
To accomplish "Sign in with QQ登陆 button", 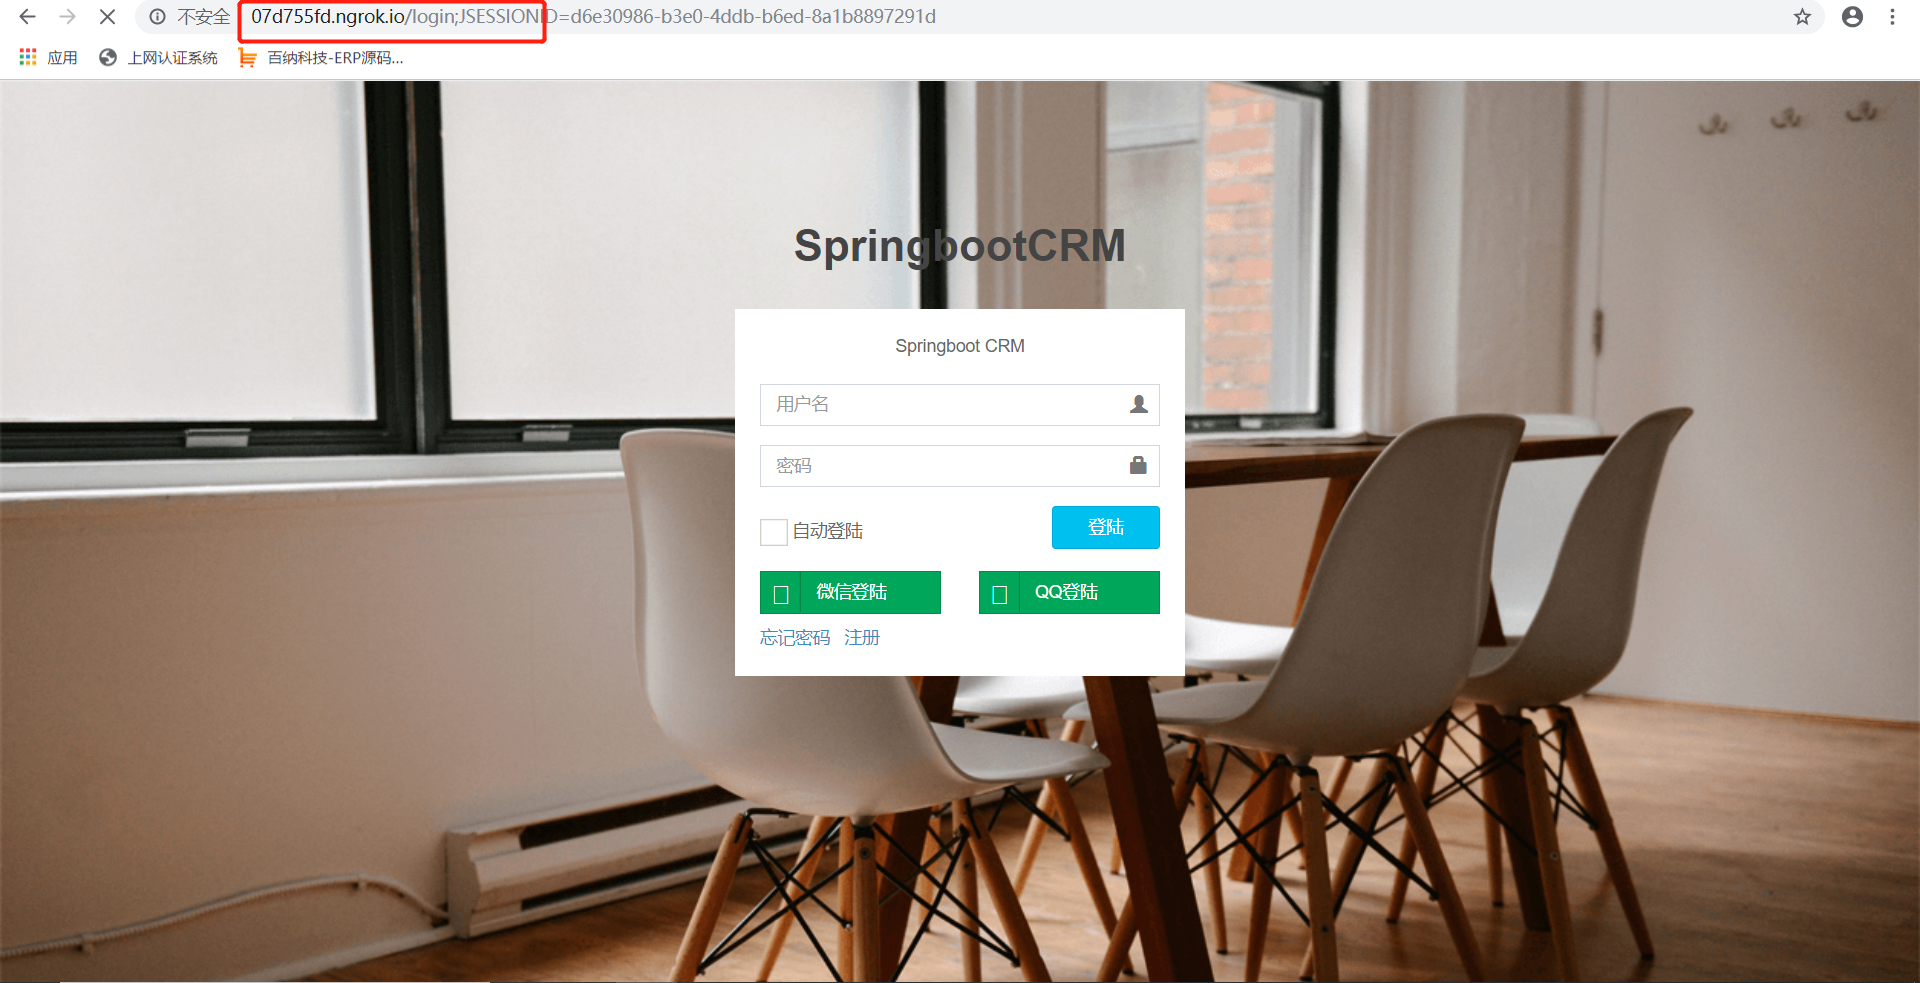I will 1069,592.
